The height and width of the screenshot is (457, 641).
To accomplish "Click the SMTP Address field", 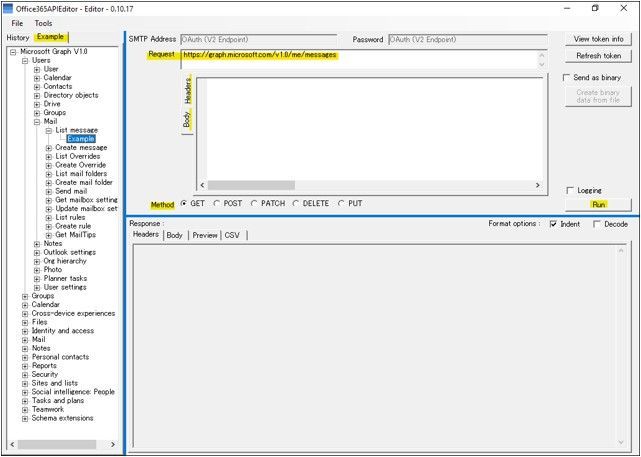I will 259,40.
